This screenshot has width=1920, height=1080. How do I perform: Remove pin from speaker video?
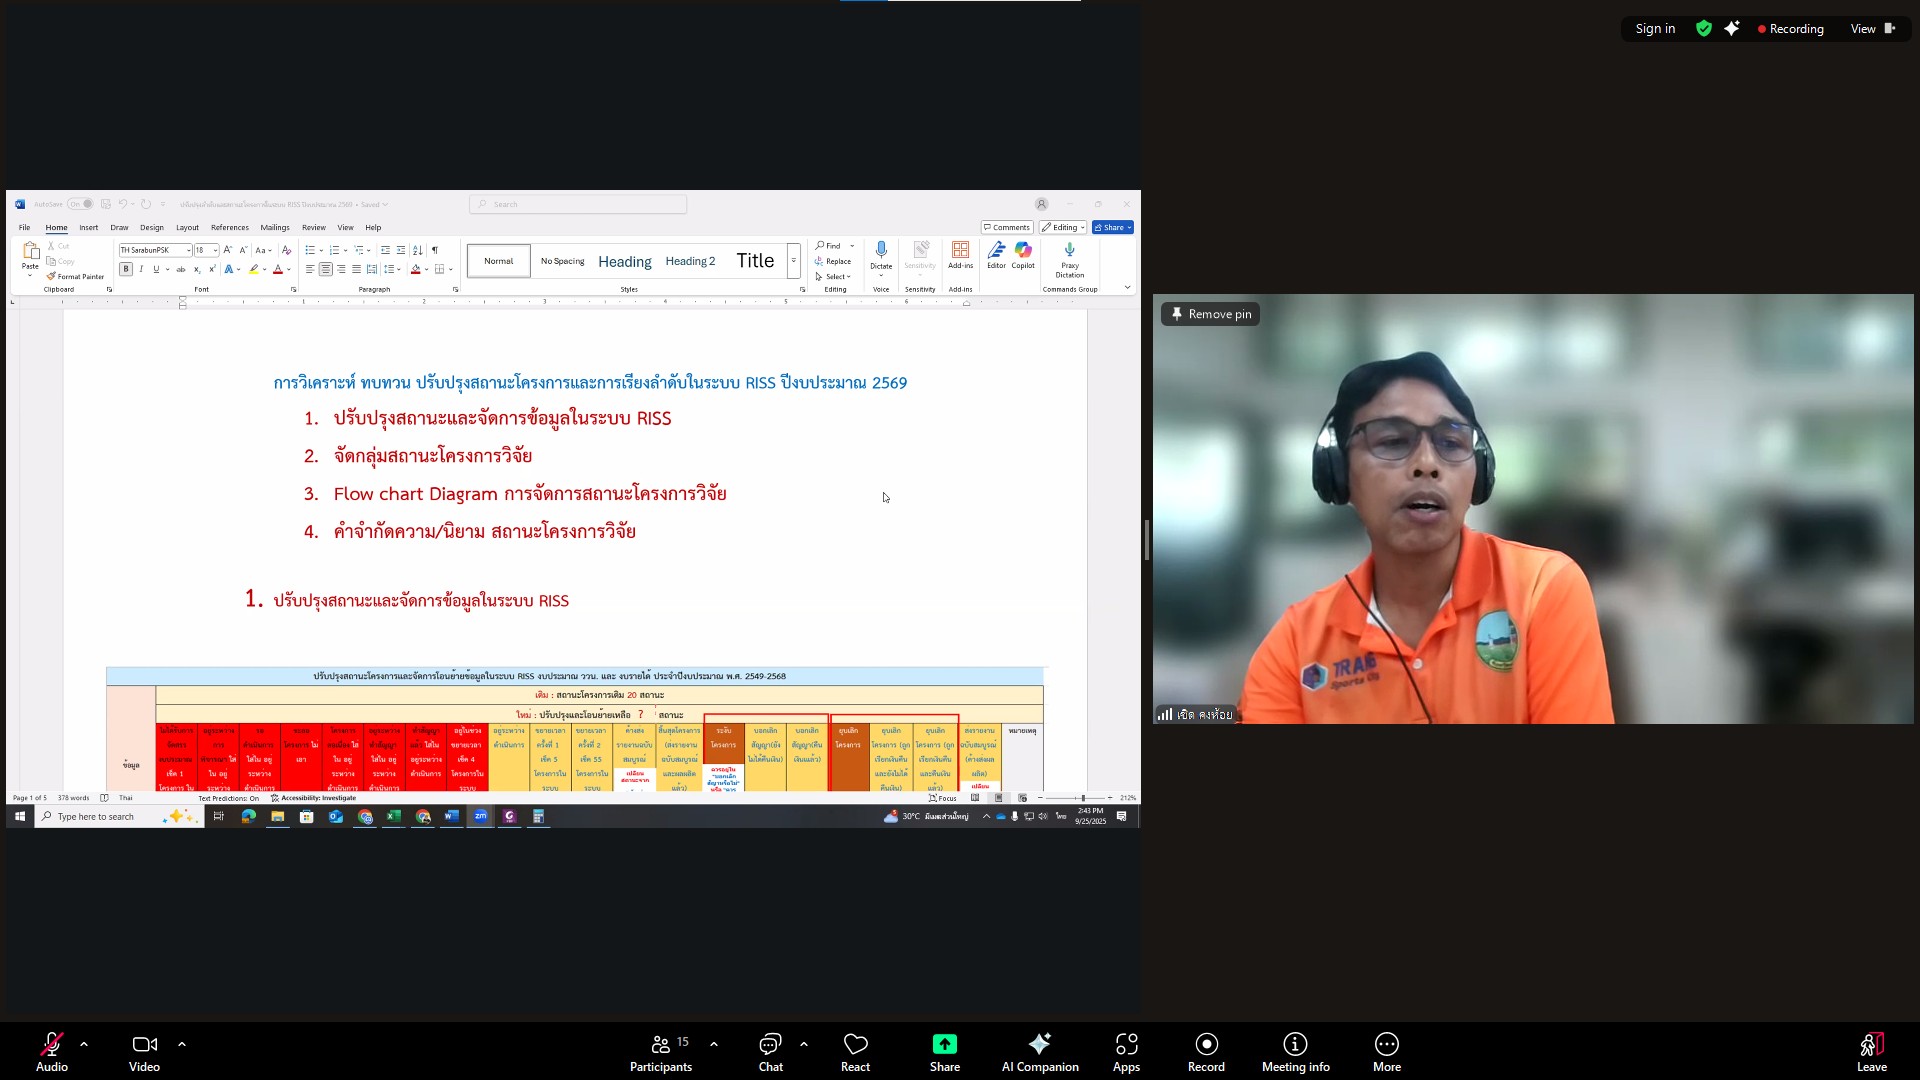click(1210, 314)
